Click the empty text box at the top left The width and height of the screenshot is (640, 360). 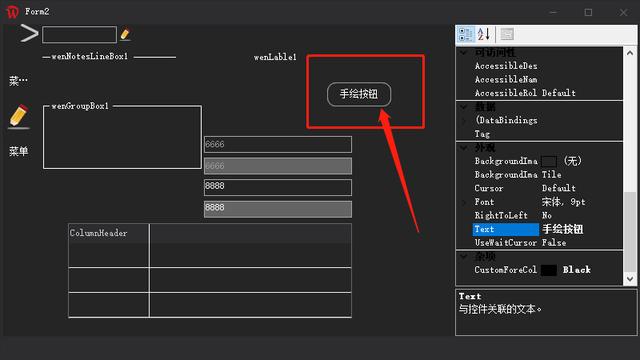click(79, 35)
